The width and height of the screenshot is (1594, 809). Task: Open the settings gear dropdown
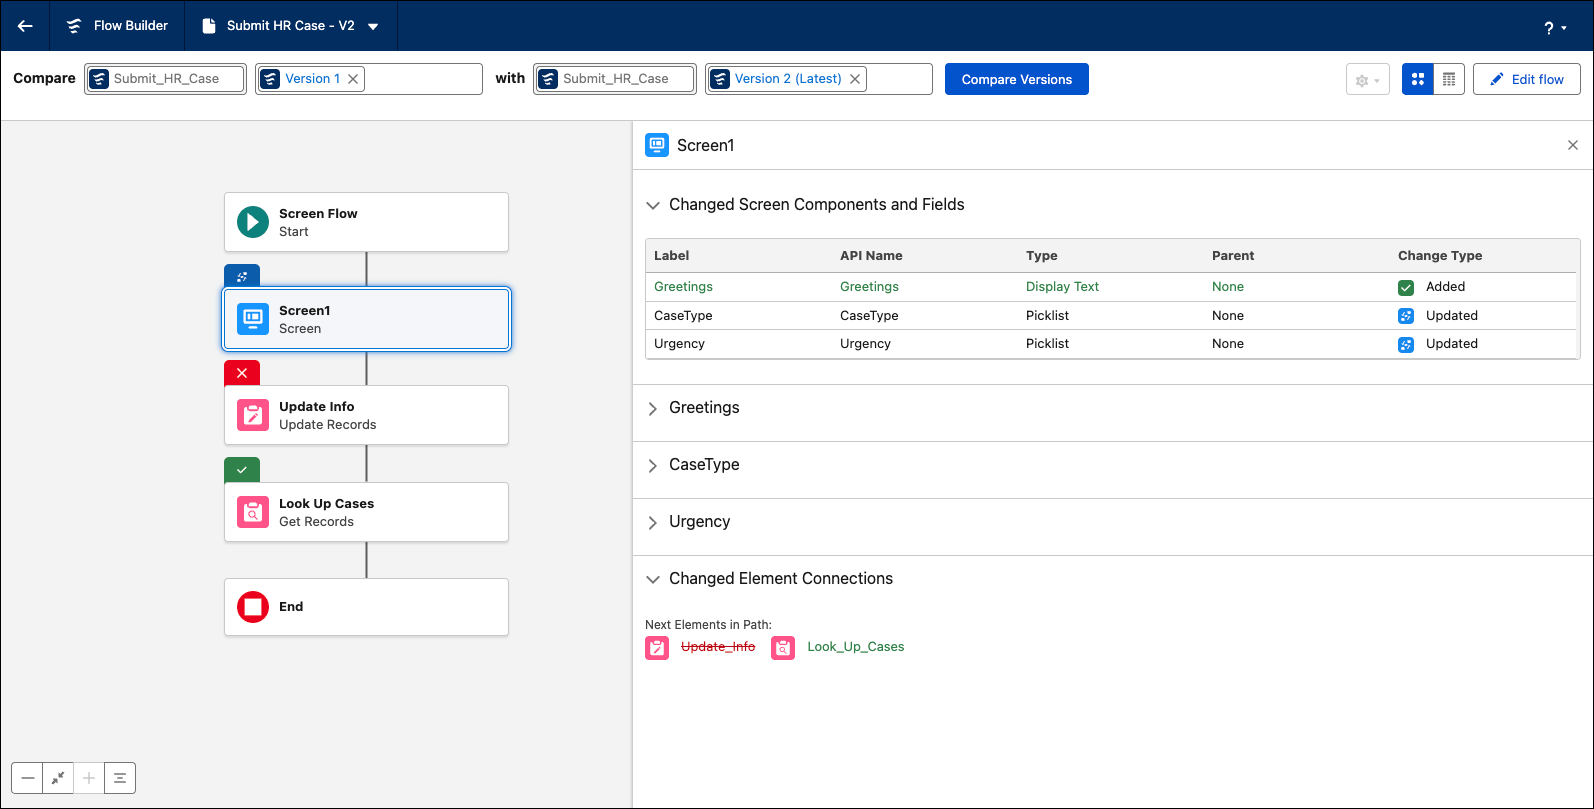point(1367,80)
